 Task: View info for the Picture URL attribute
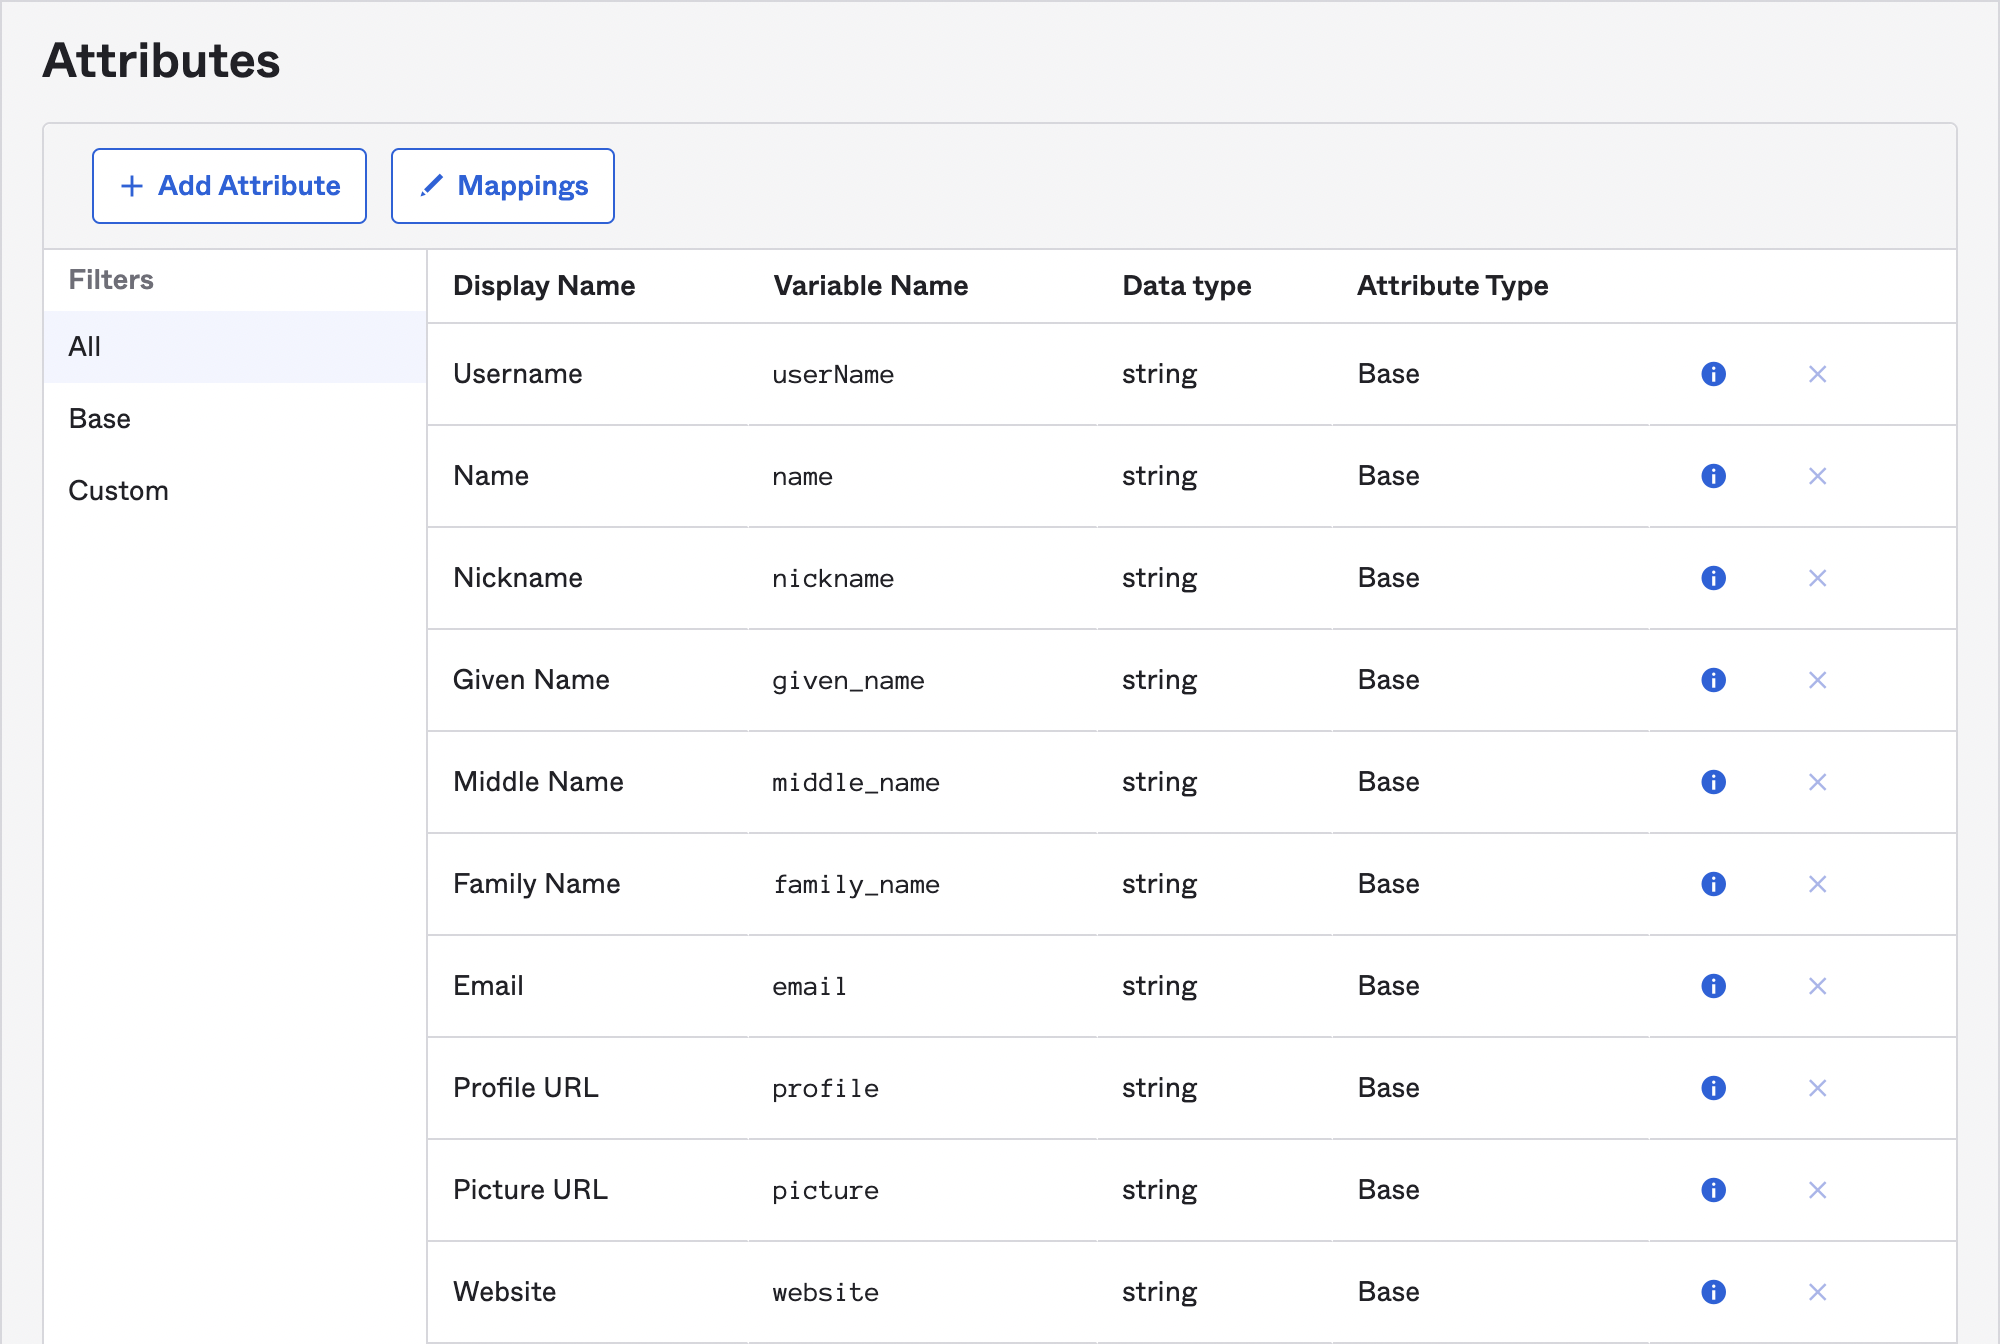1713,1190
